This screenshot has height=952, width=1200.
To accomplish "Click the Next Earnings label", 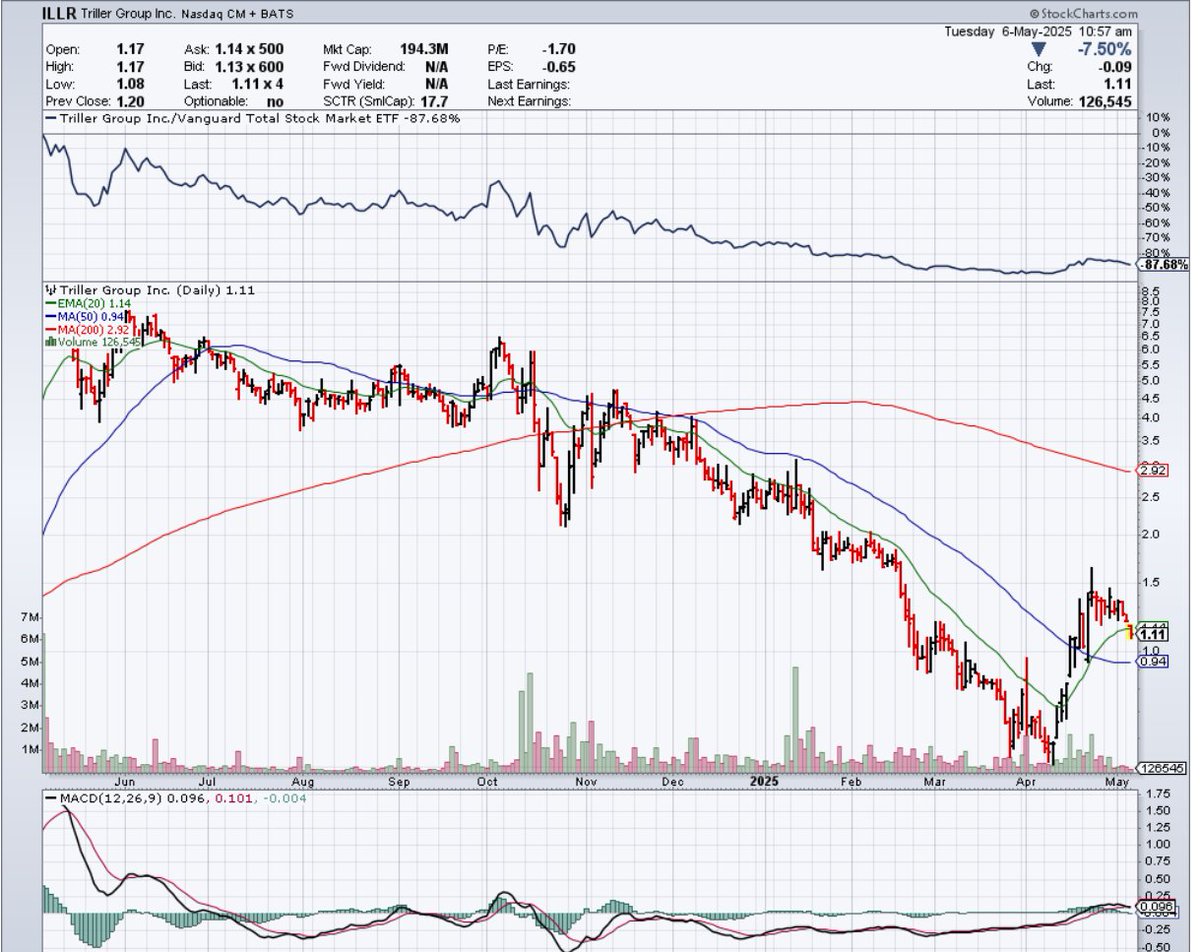I will [529, 102].
